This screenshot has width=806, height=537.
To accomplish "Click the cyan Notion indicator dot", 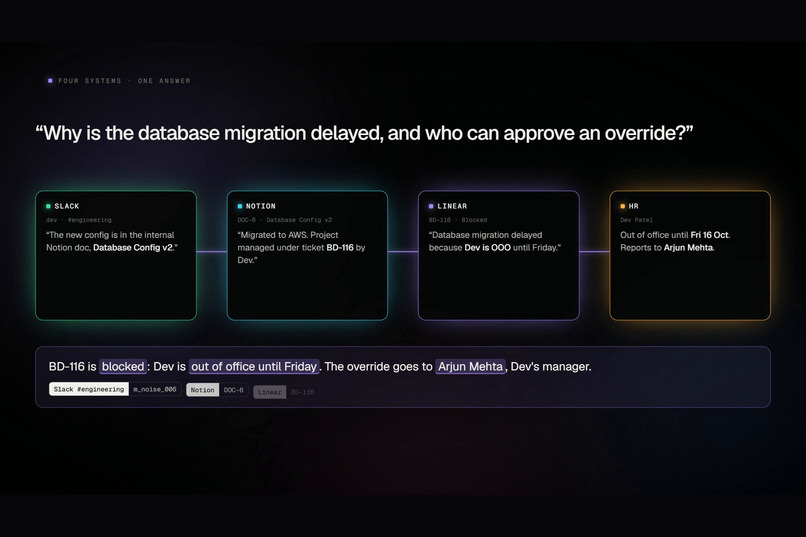I will (x=240, y=206).
